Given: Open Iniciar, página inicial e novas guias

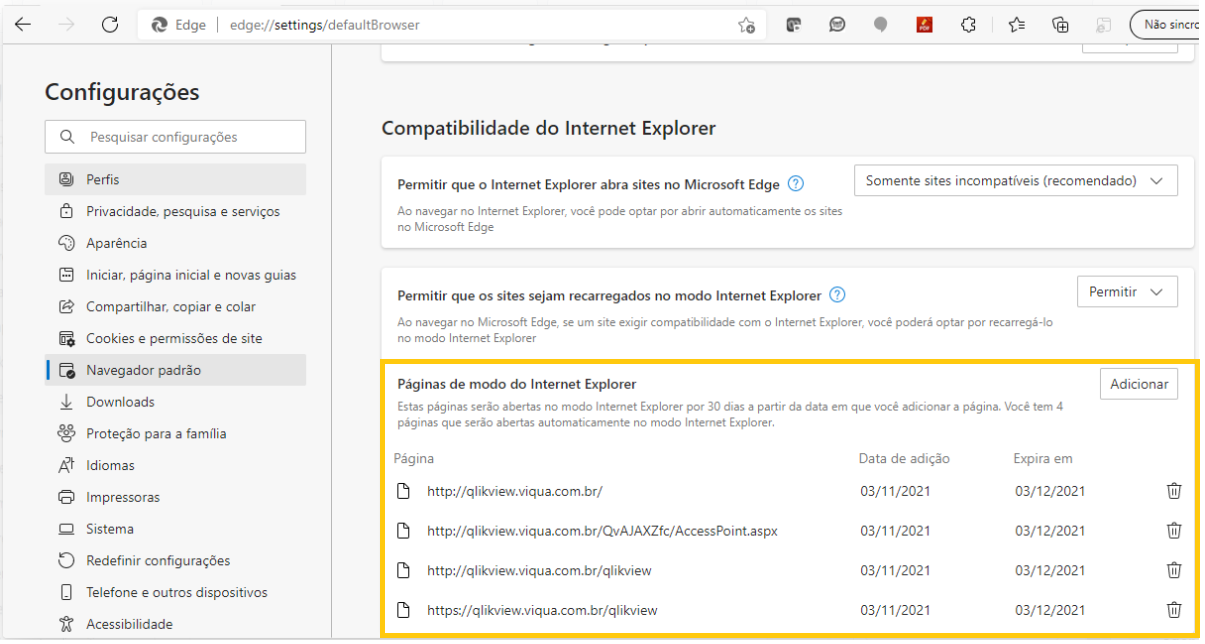Looking at the screenshot, I should (175, 275).
